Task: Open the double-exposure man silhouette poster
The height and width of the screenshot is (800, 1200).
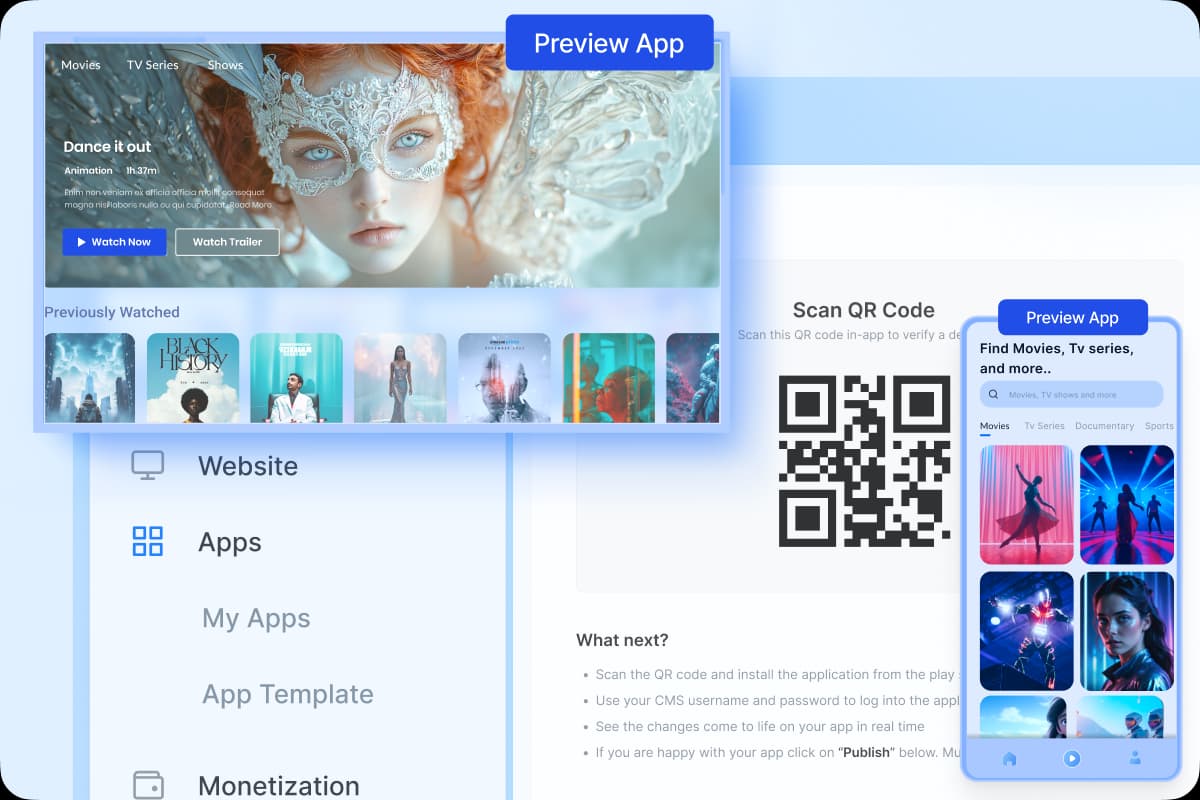Action: pos(504,378)
